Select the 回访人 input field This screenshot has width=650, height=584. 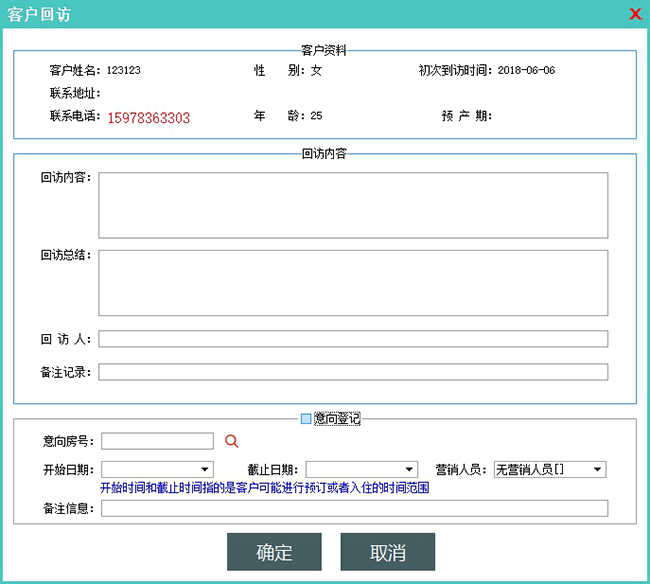point(352,339)
